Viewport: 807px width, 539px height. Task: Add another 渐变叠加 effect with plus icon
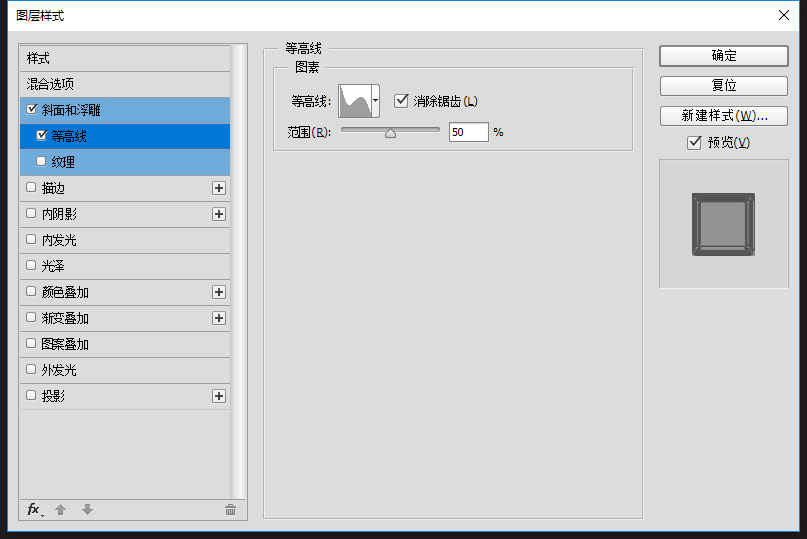(x=219, y=318)
